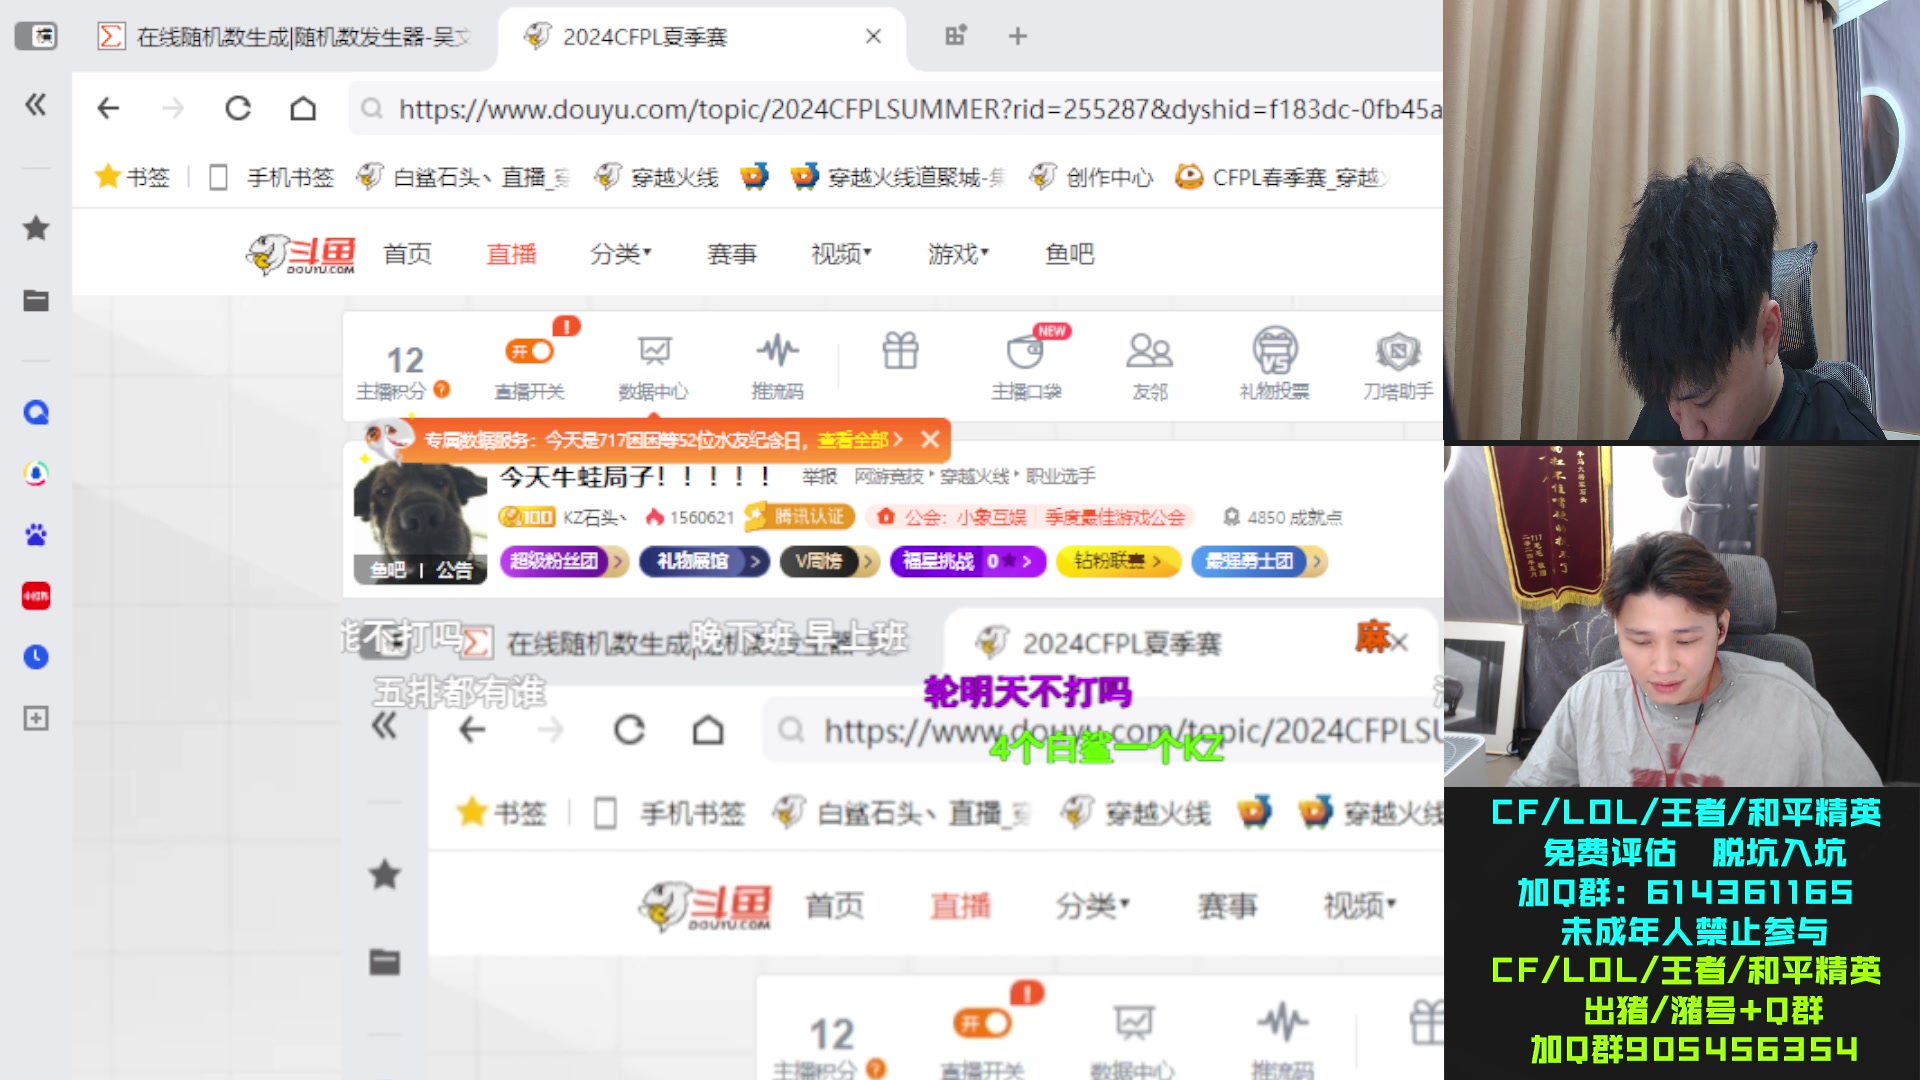Image resolution: width=1920 pixels, height=1080 pixels.
Task: Open the red app icon in sidebar
Action: click(x=36, y=596)
